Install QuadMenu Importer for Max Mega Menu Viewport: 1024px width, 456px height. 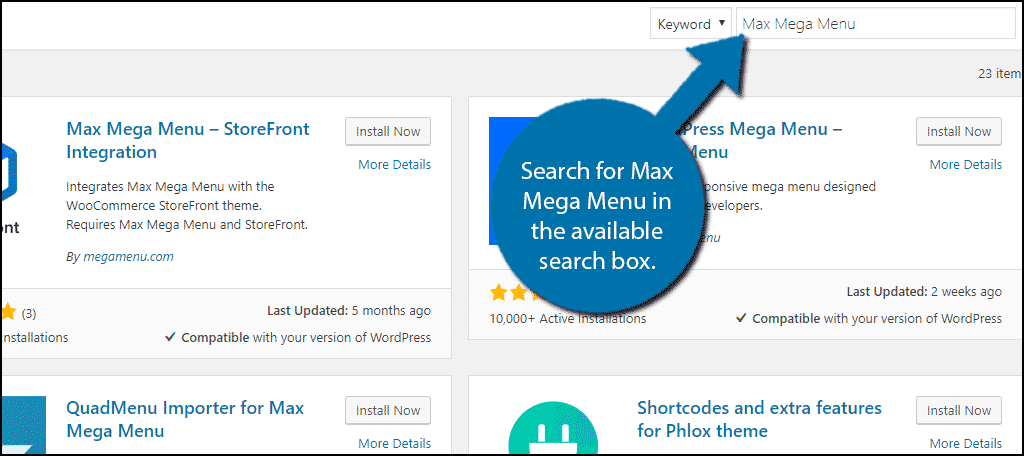pos(388,410)
